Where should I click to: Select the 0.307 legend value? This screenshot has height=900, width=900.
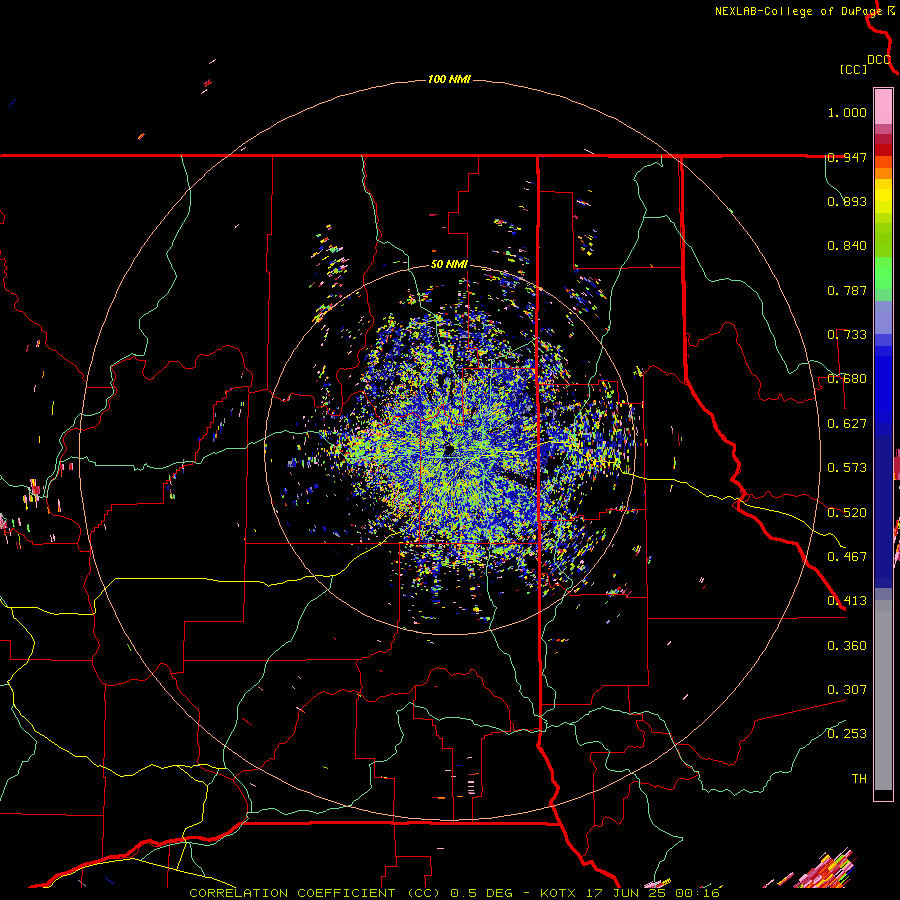pos(847,690)
